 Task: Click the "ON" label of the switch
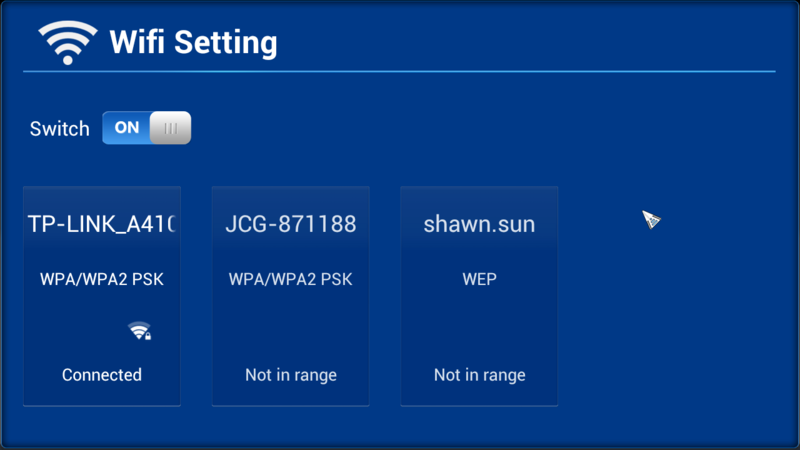127,128
